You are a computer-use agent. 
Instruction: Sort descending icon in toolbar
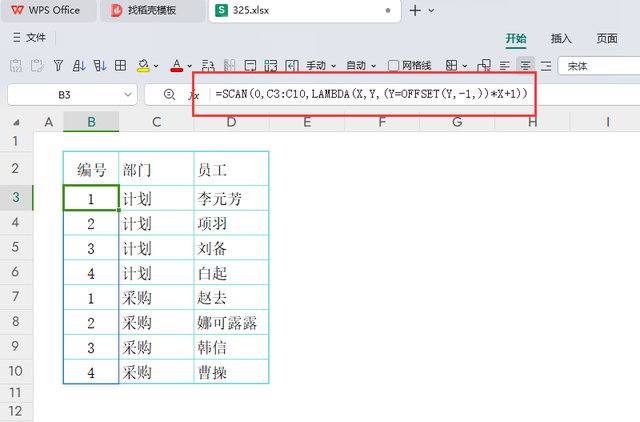click(100, 65)
